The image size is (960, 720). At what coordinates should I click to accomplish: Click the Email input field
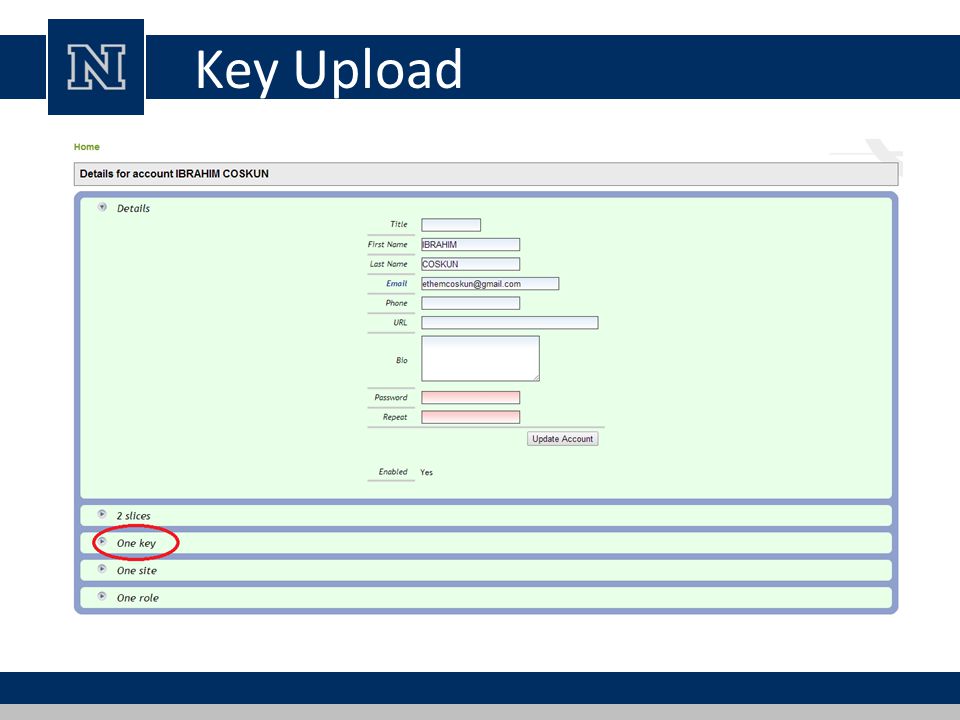click(x=490, y=283)
